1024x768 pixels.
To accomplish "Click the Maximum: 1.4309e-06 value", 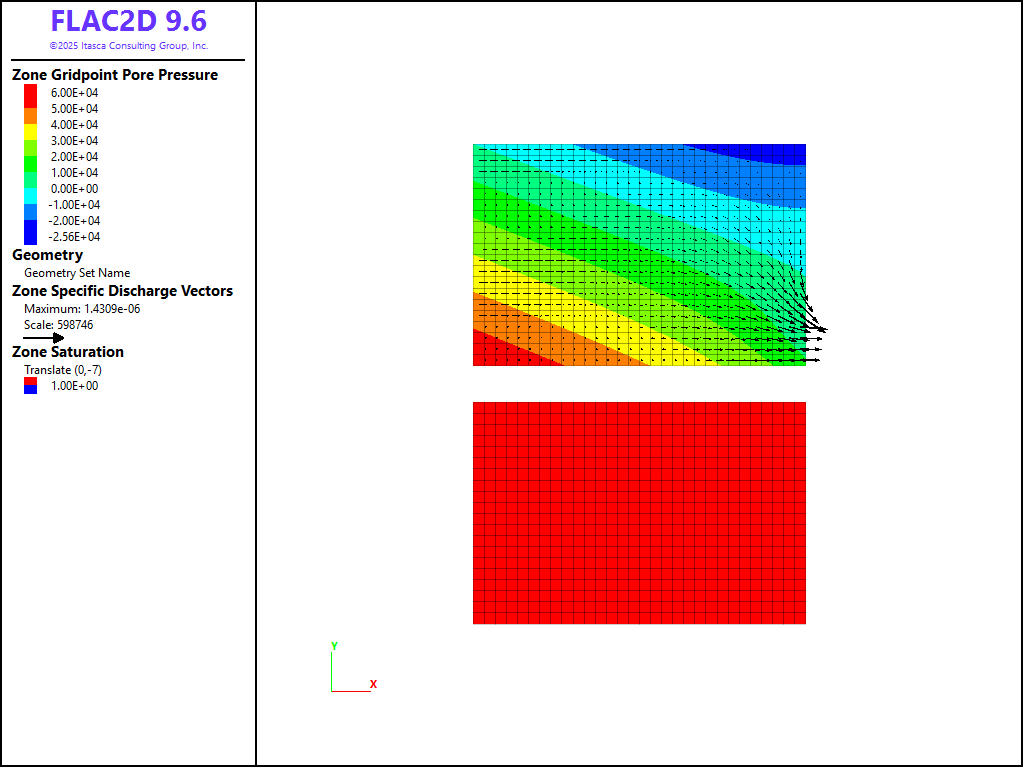I will 82,309.
